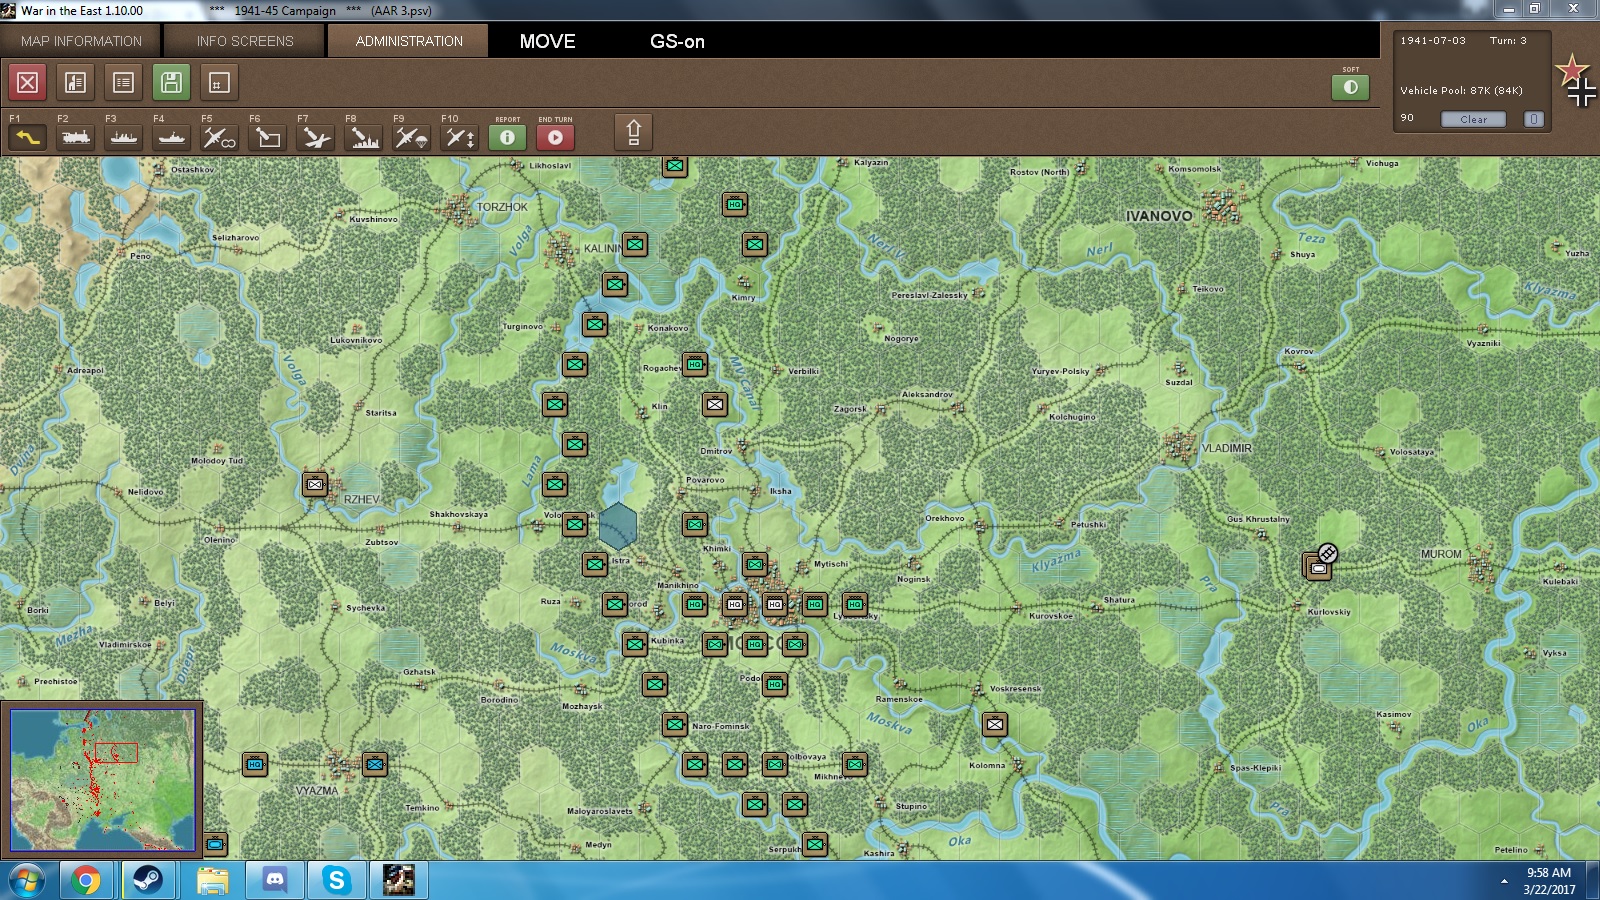
Task: Click the date text 1941-07-03
Action: pyautogui.click(x=1433, y=41)
